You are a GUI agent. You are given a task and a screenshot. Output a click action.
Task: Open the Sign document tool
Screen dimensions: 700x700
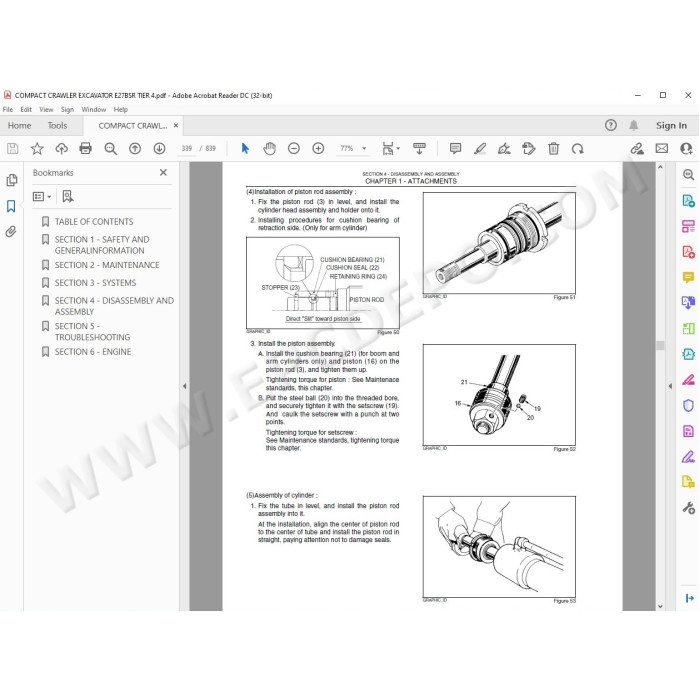[504, 148]
